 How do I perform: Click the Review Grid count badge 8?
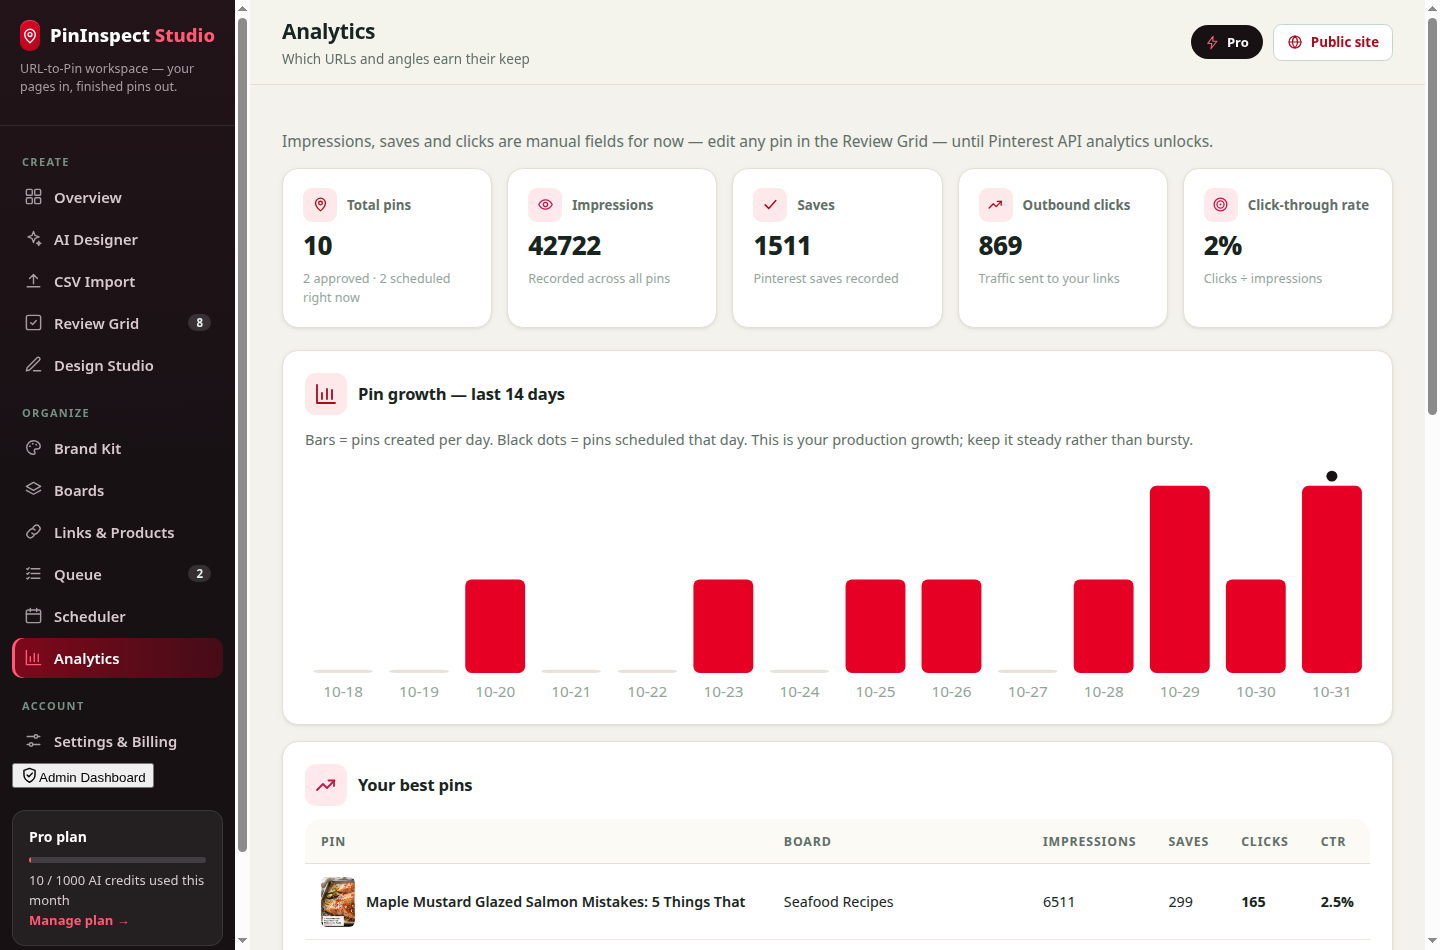point(200,323)
